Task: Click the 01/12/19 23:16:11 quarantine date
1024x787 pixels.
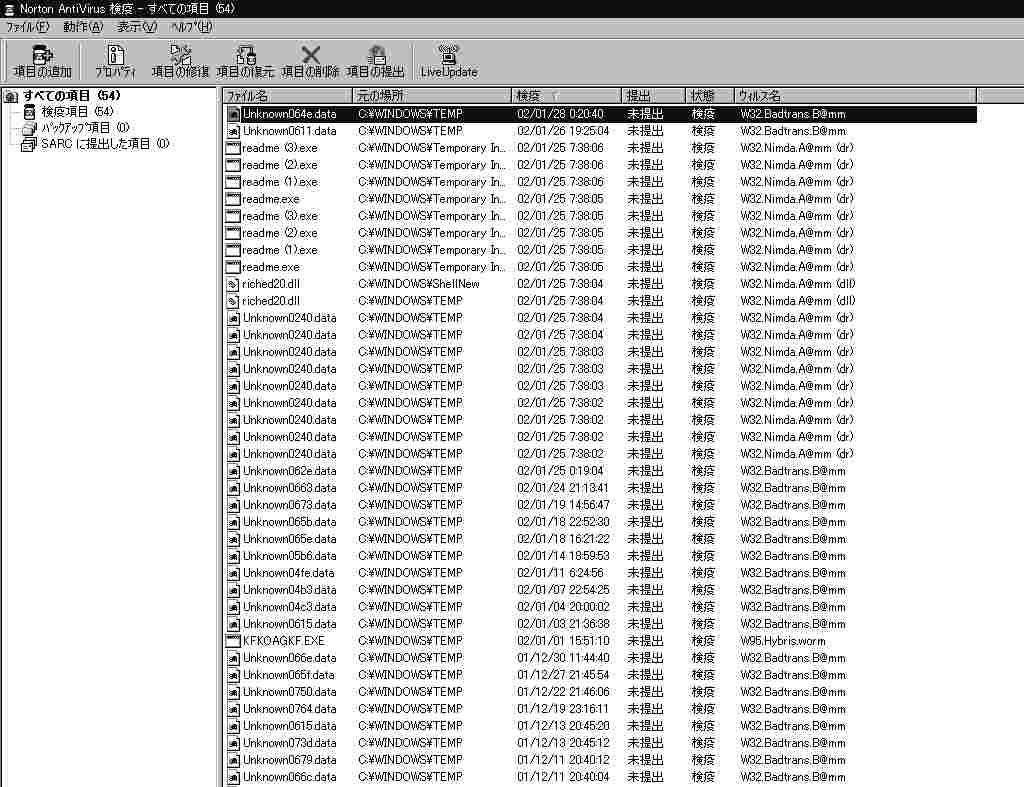Action: pyautogui.click(x=563, y=709)
